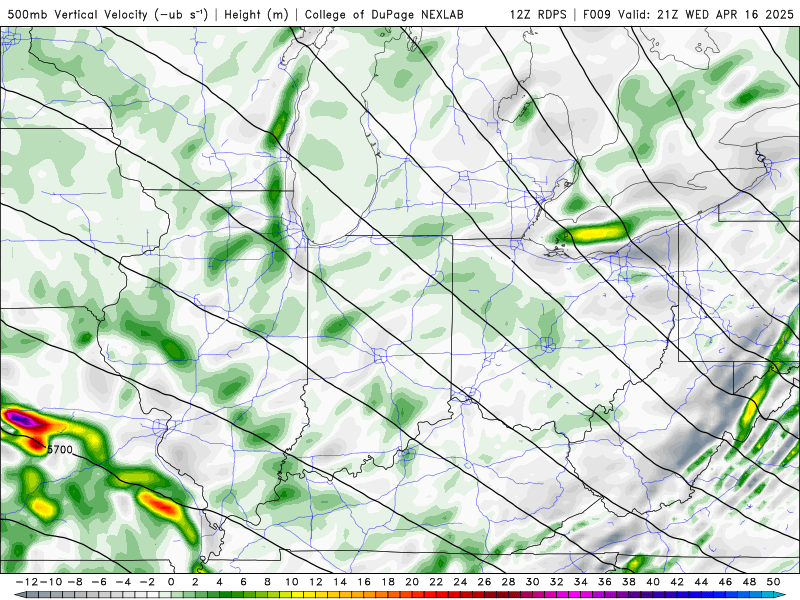
Task: Click the '26' value on color scale
Action: point(484,582)
